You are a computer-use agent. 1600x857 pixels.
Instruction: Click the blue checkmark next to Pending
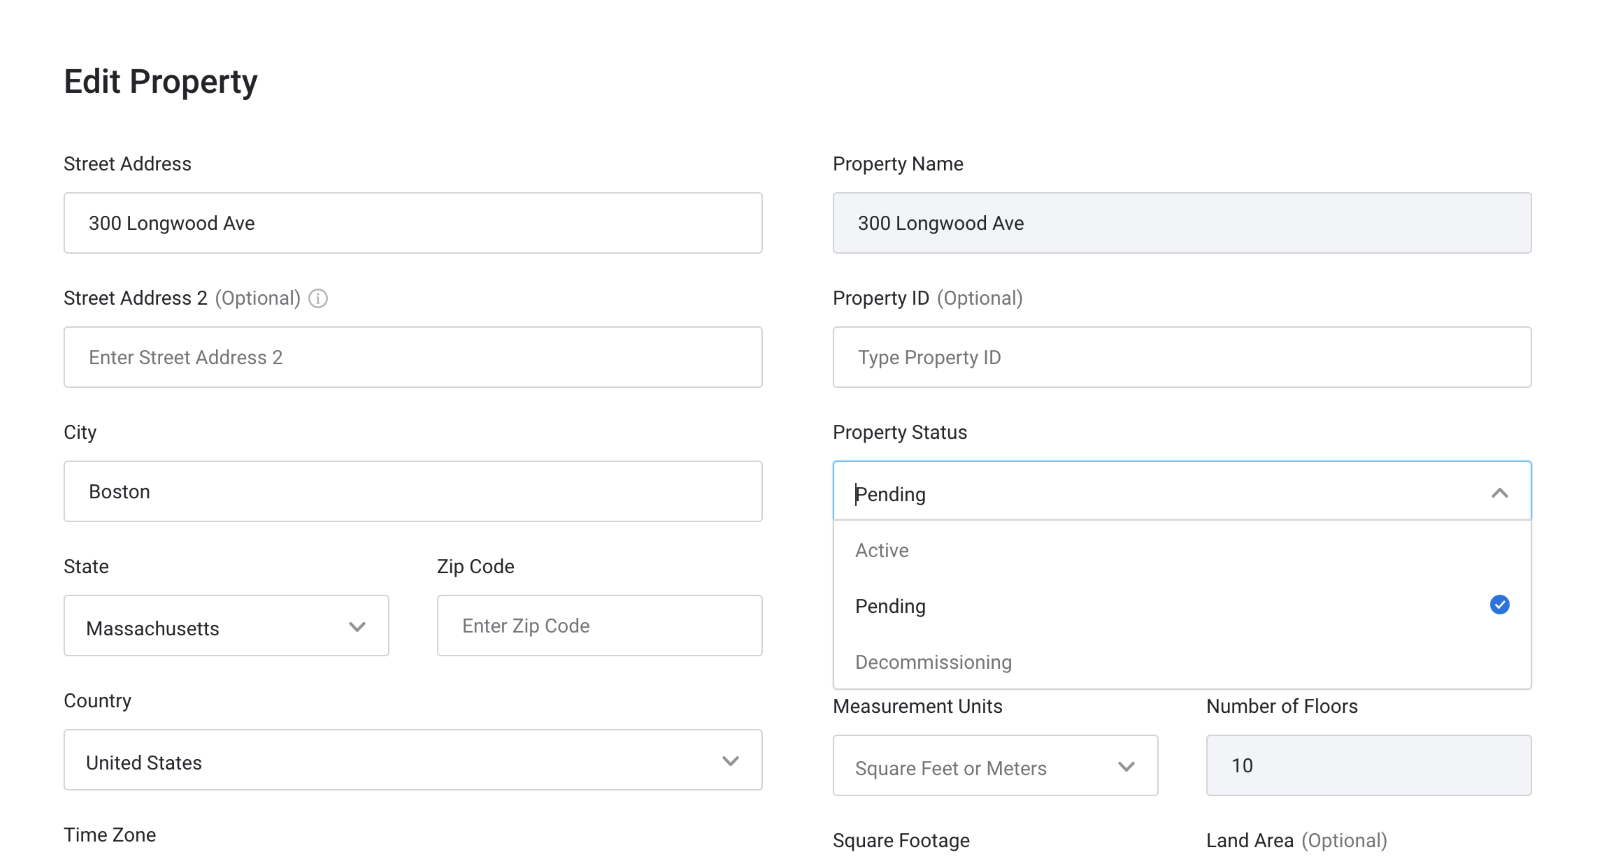click(x=1499, y=605)
